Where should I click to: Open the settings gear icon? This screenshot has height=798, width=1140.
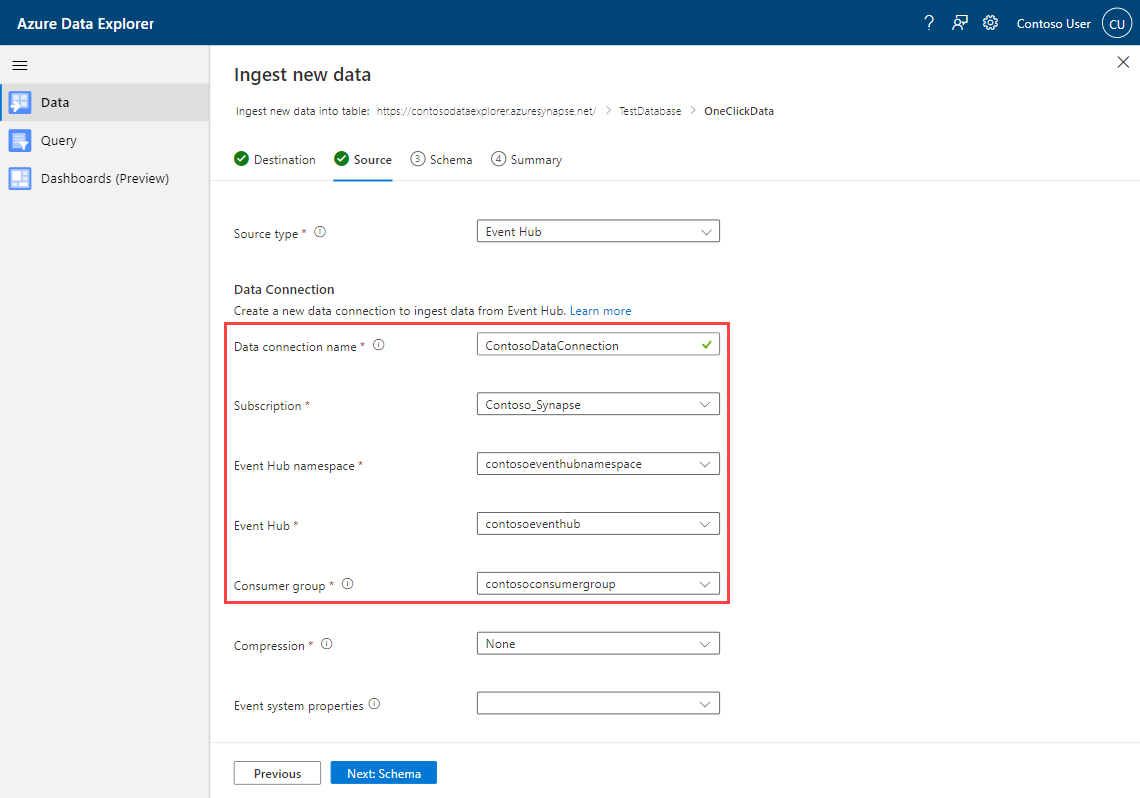click(x=990, y=22)
